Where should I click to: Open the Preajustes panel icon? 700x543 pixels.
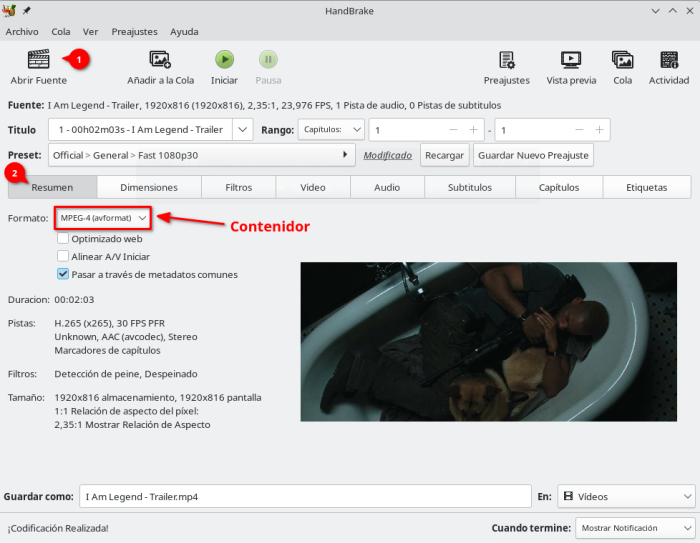tap(507, 60)
